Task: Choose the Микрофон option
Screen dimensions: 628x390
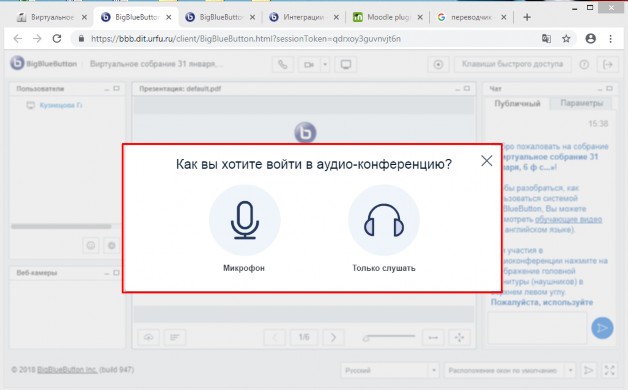Action: (x=244, y=220)
